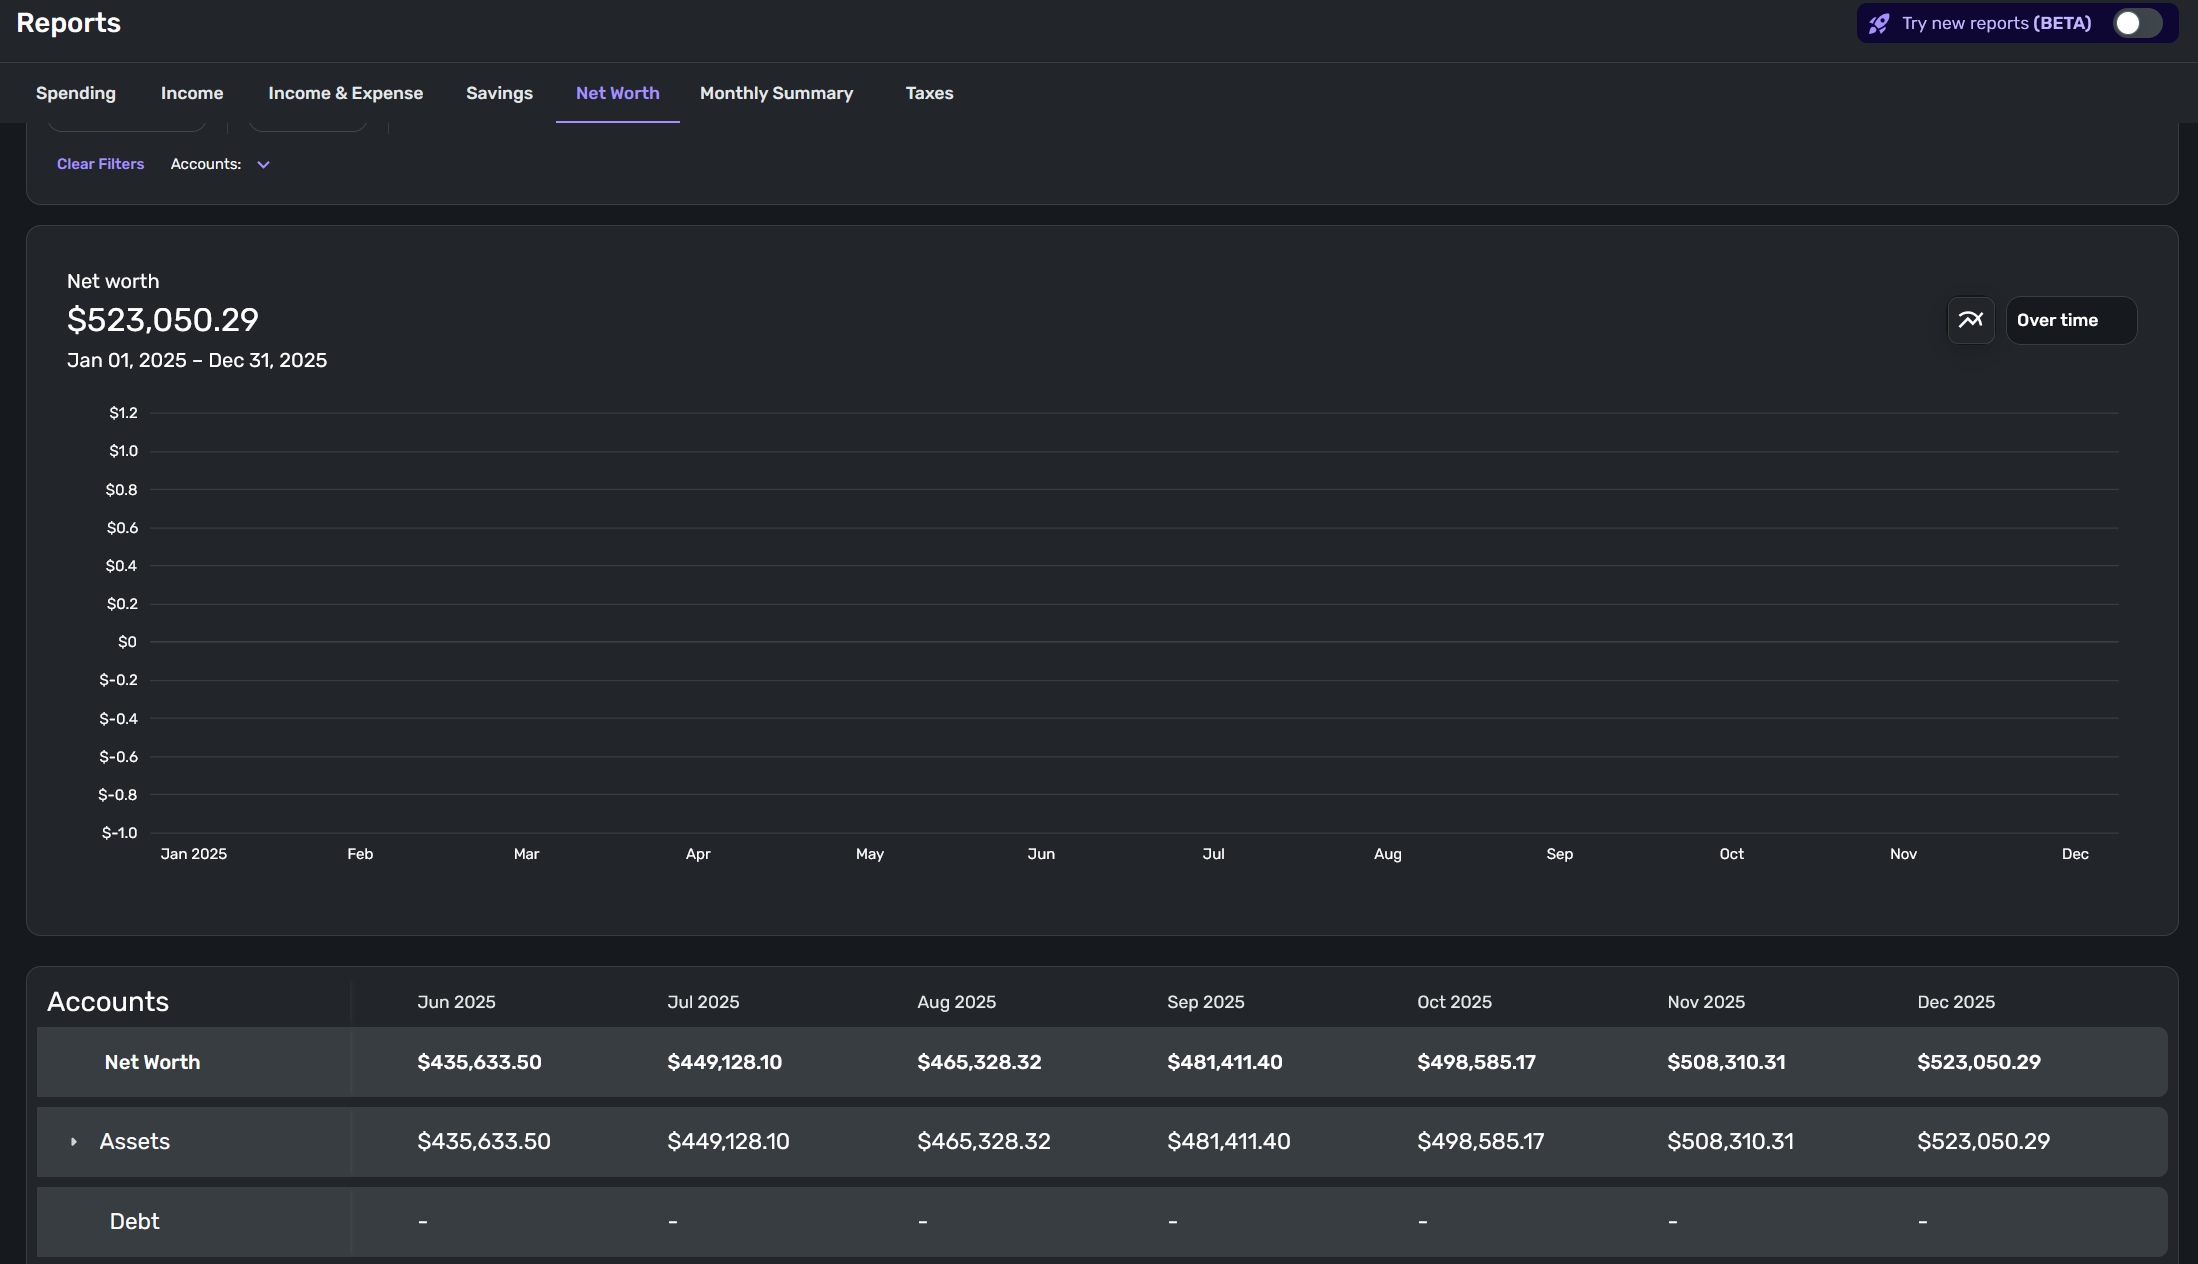Expand the Accounts filter chevron
The image size is (2198, 1264).
click(264, 165)
